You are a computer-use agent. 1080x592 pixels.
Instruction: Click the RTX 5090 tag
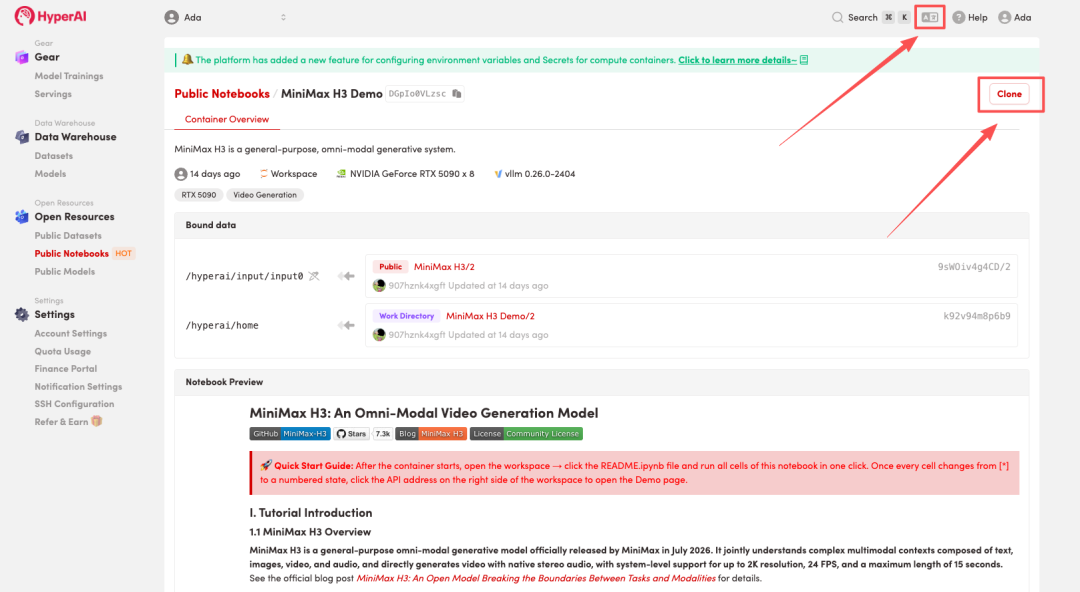[x=198, y=195]
